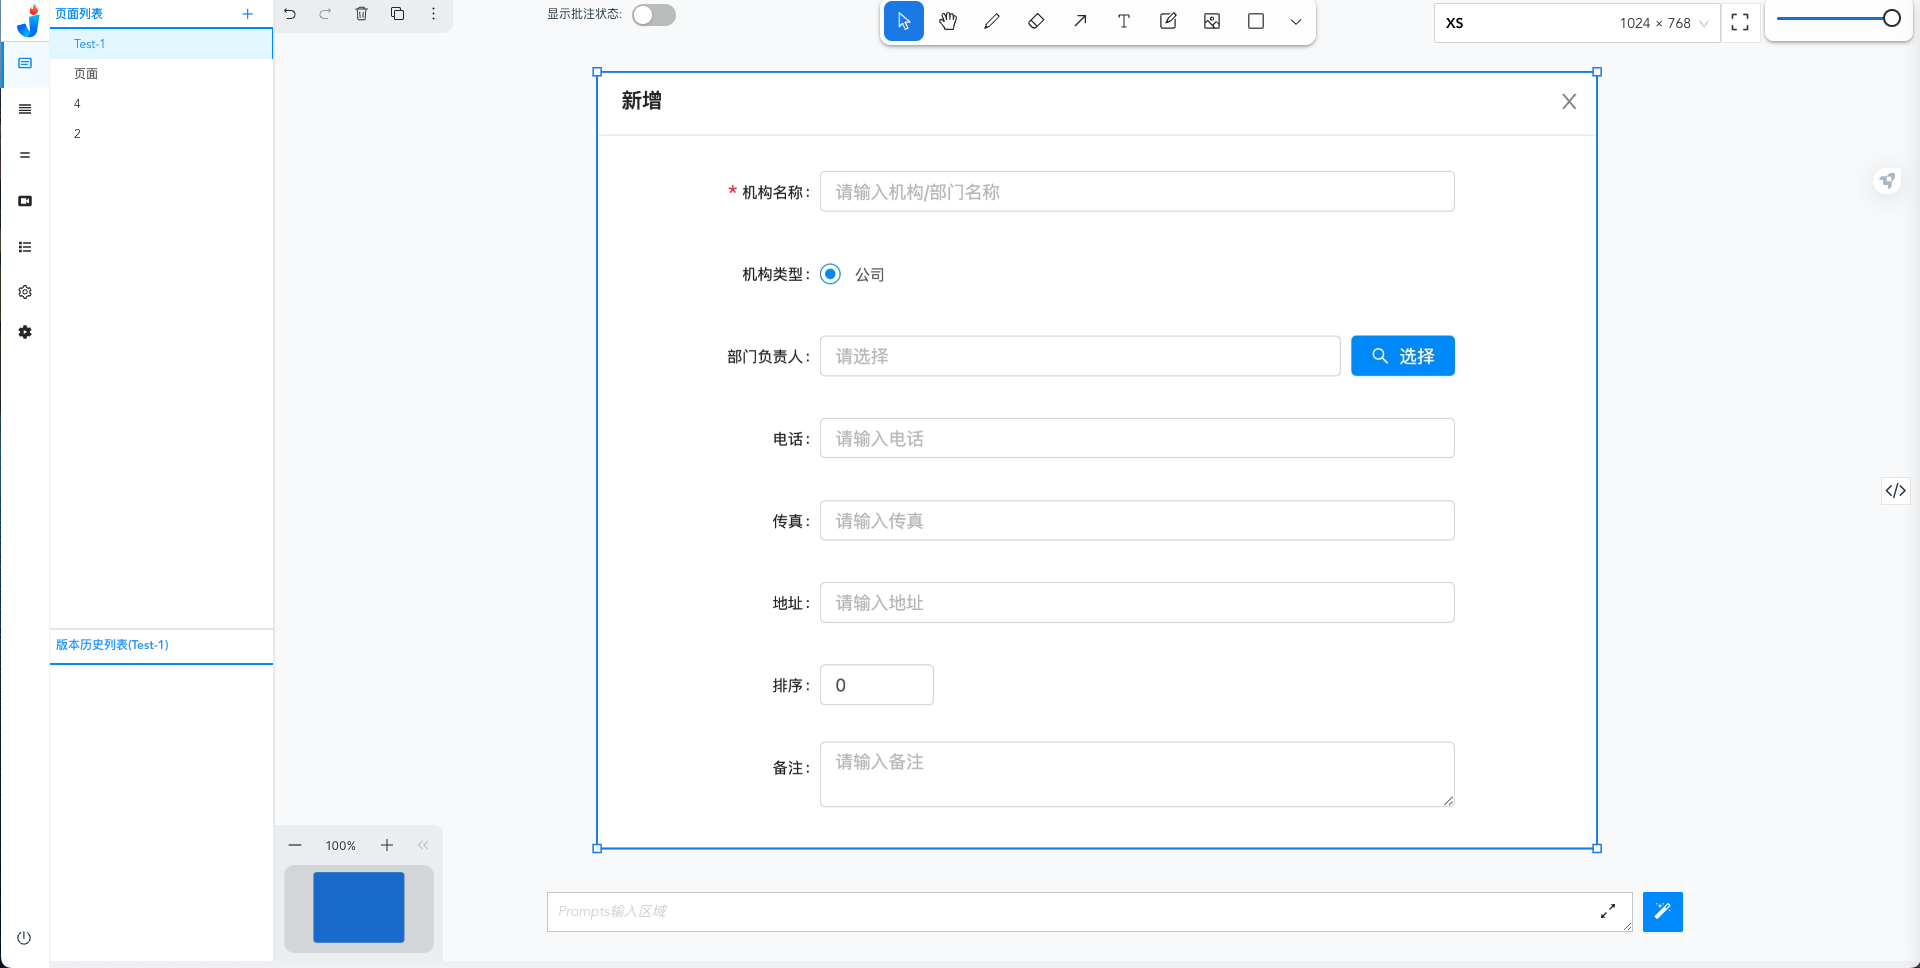Click the 选择 search button
1920x968 pixels.
pos(1402,355)
